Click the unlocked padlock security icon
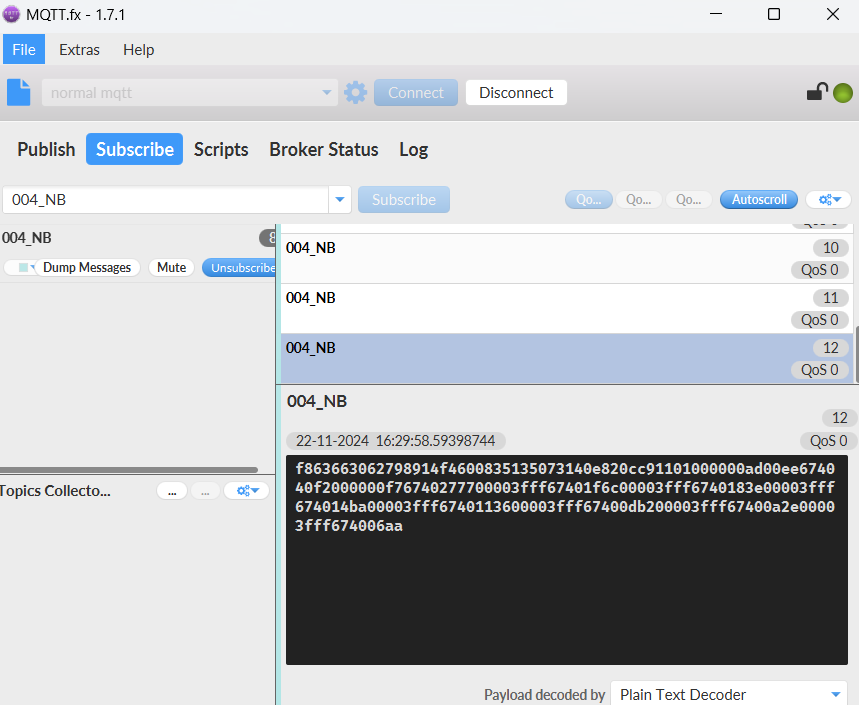 tap(817, 92)
